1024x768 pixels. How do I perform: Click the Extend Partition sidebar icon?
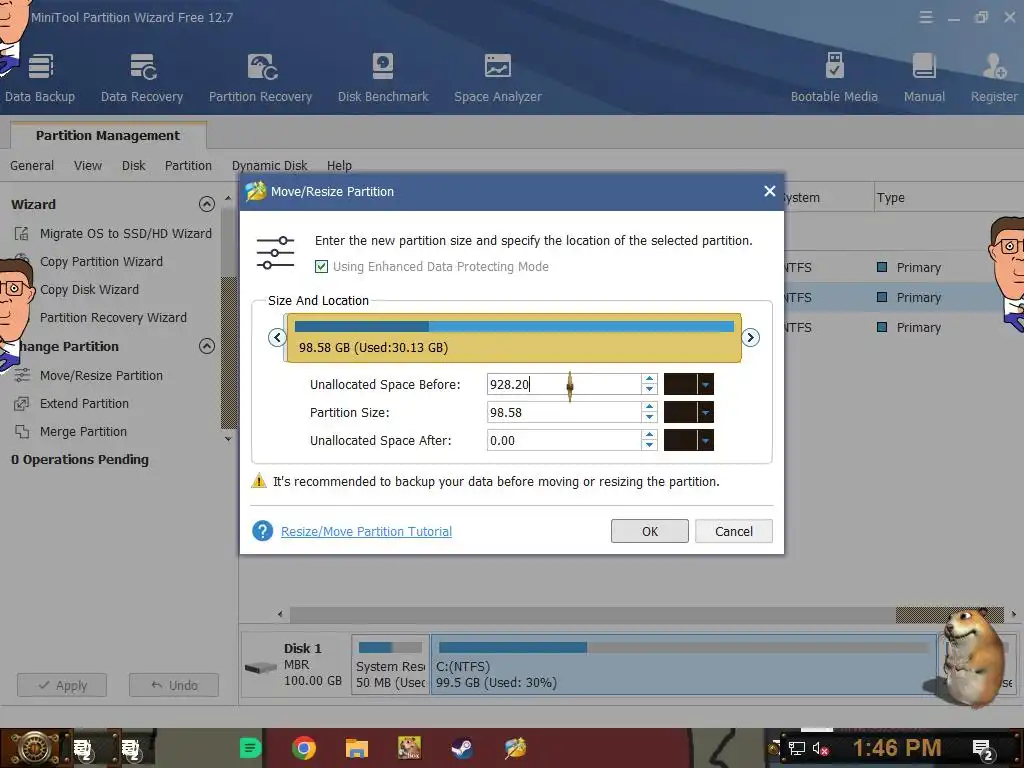[22, 403]
